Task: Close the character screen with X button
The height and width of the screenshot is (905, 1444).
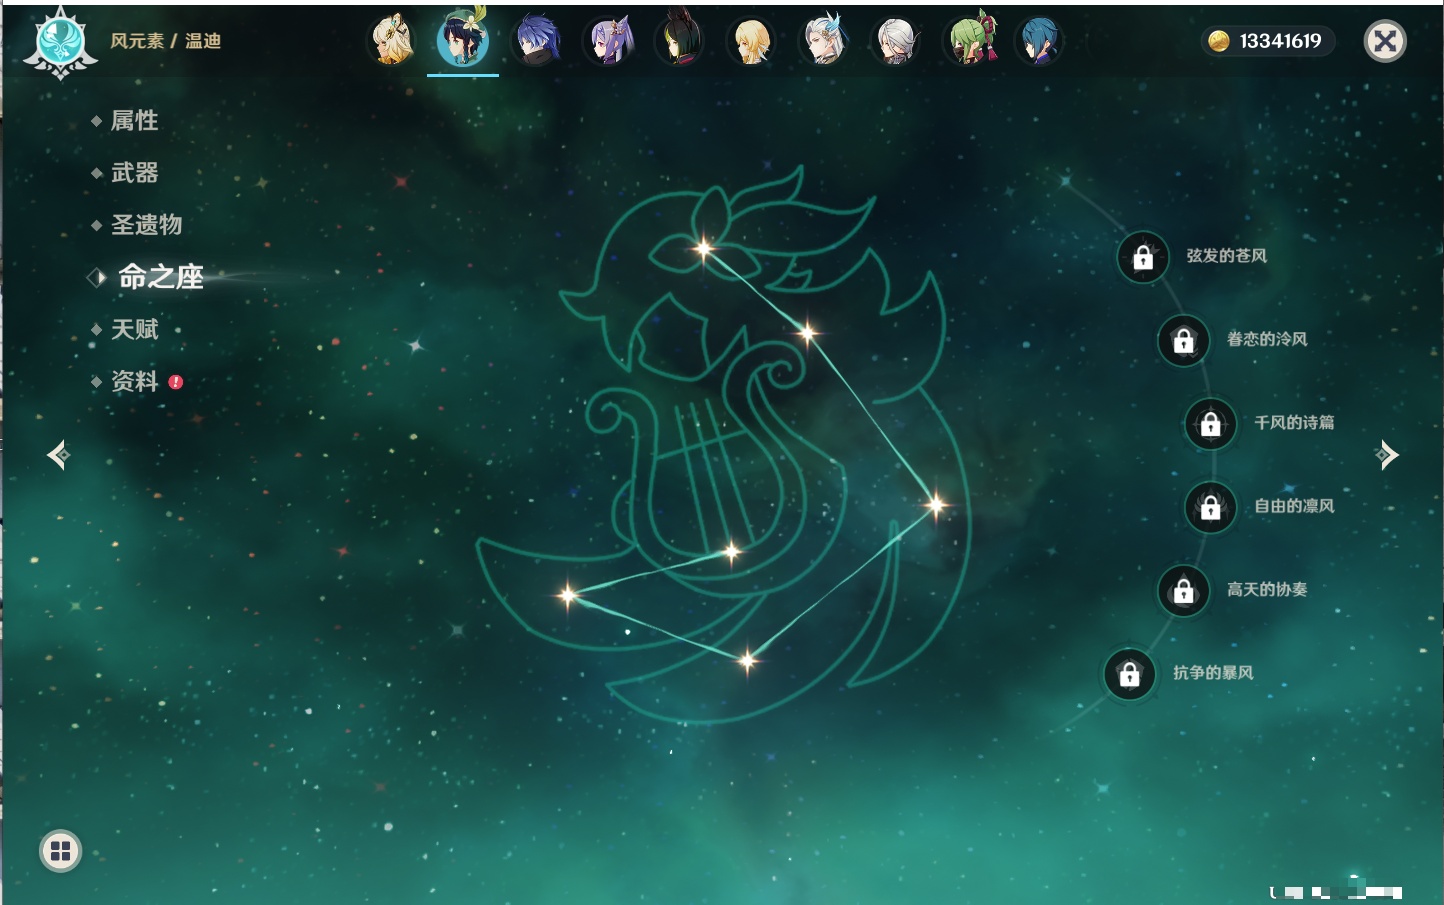Action: click(x=1385, y=41)
